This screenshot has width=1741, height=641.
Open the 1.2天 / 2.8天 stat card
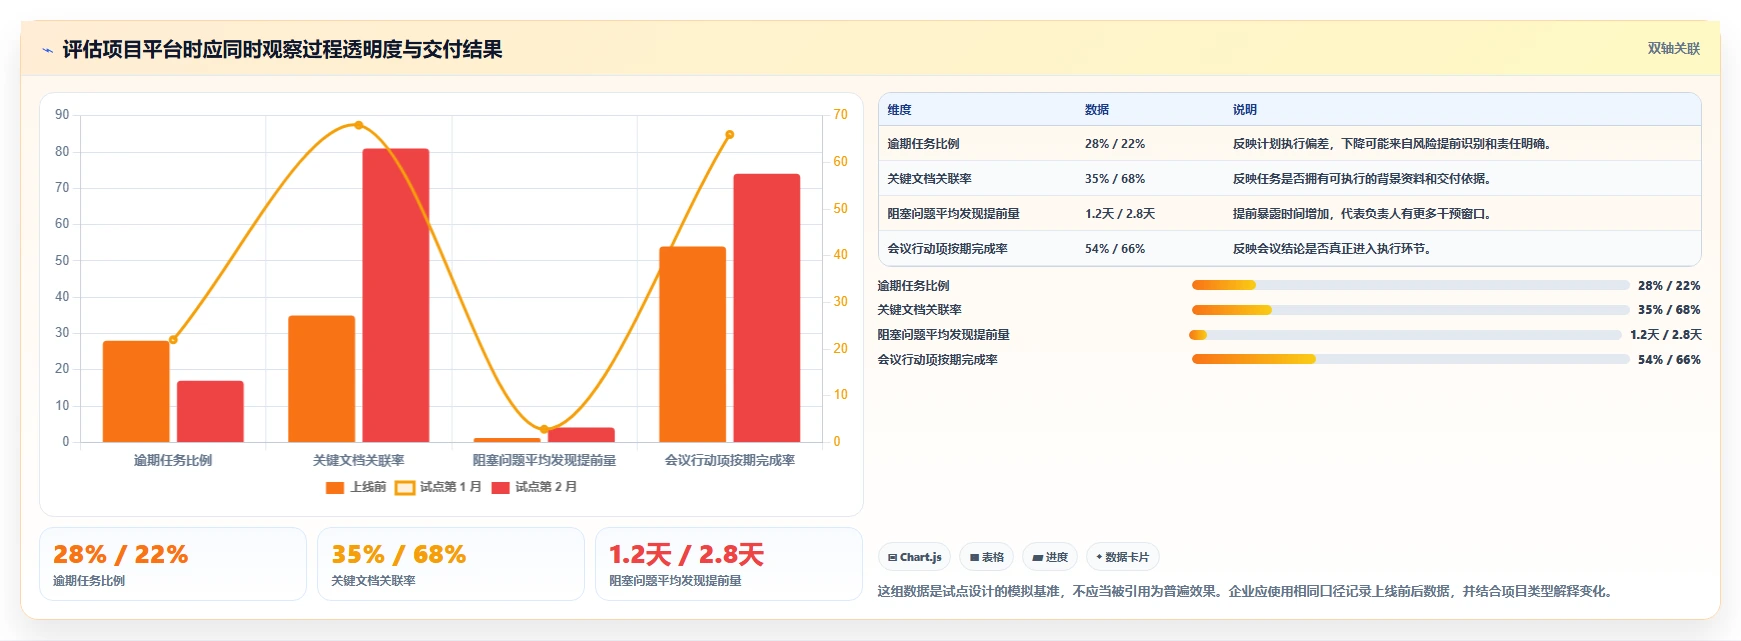coord(729,564)
